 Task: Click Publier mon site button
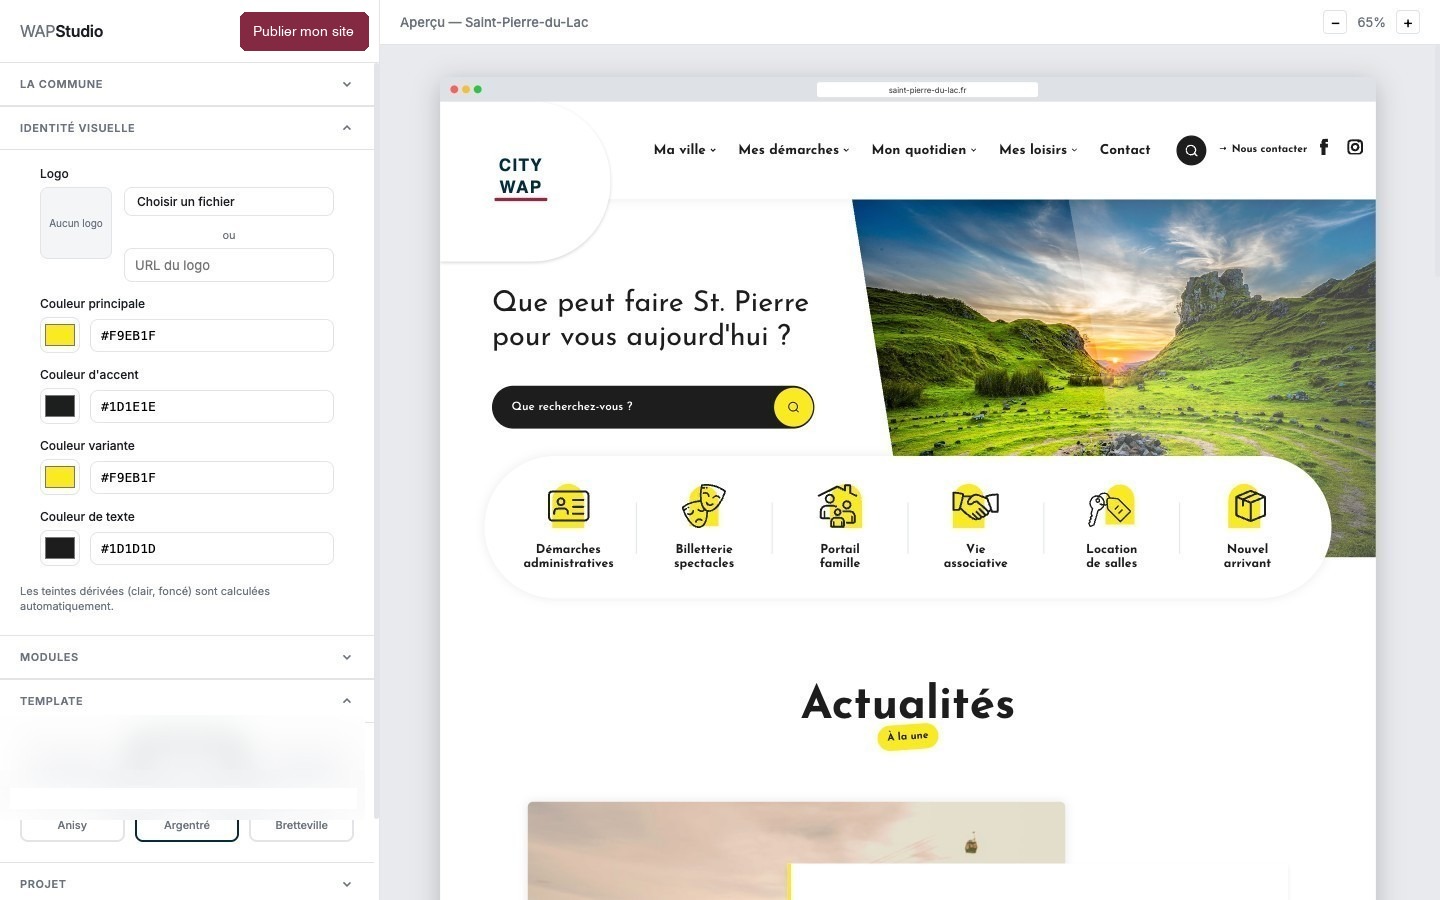point(304,31)
